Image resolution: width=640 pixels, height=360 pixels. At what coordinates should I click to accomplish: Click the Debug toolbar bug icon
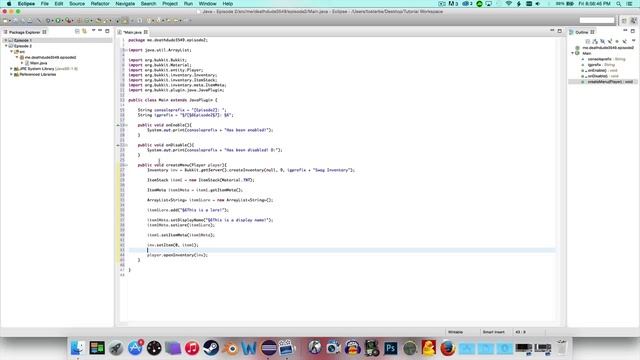[x=48, y=20]
